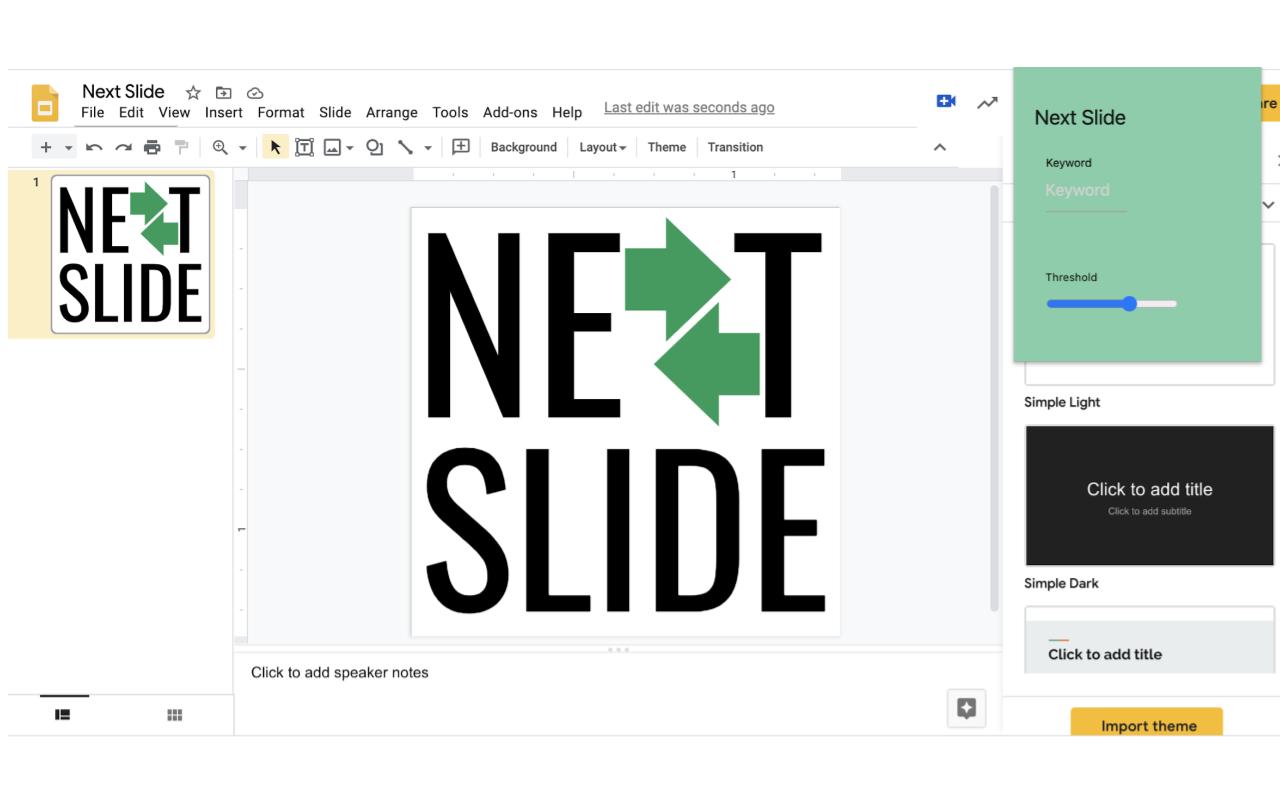This screenshot has width=1280, height=800.
Task: Click the Import theme button
Action: pyautogui.click(x=1147, y=724)
